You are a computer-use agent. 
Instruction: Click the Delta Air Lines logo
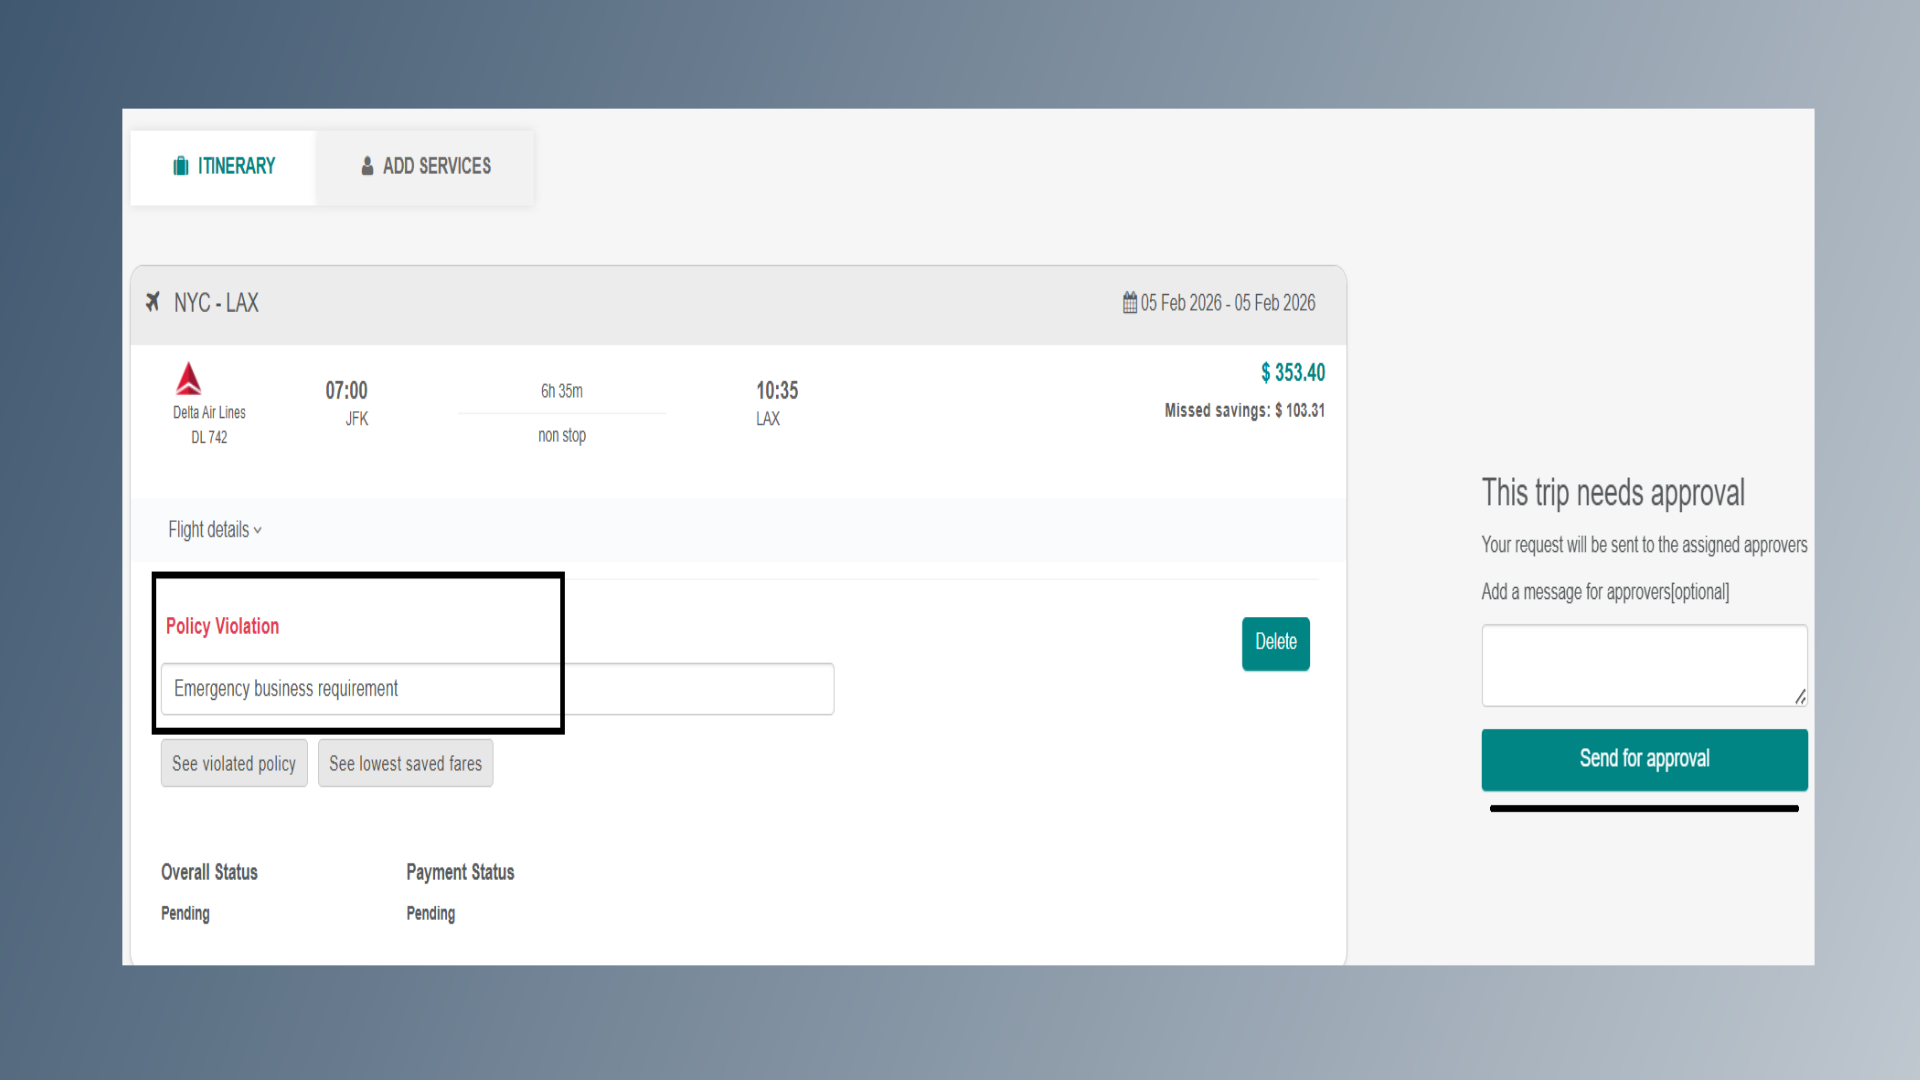coord(189,379)
